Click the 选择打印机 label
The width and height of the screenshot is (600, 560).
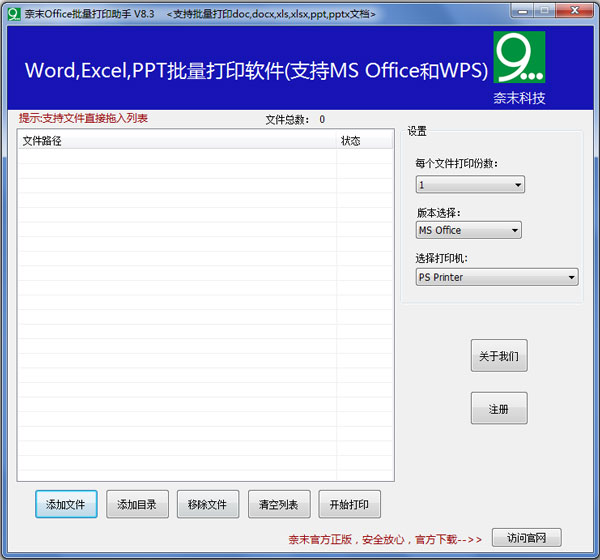[442, 258]
